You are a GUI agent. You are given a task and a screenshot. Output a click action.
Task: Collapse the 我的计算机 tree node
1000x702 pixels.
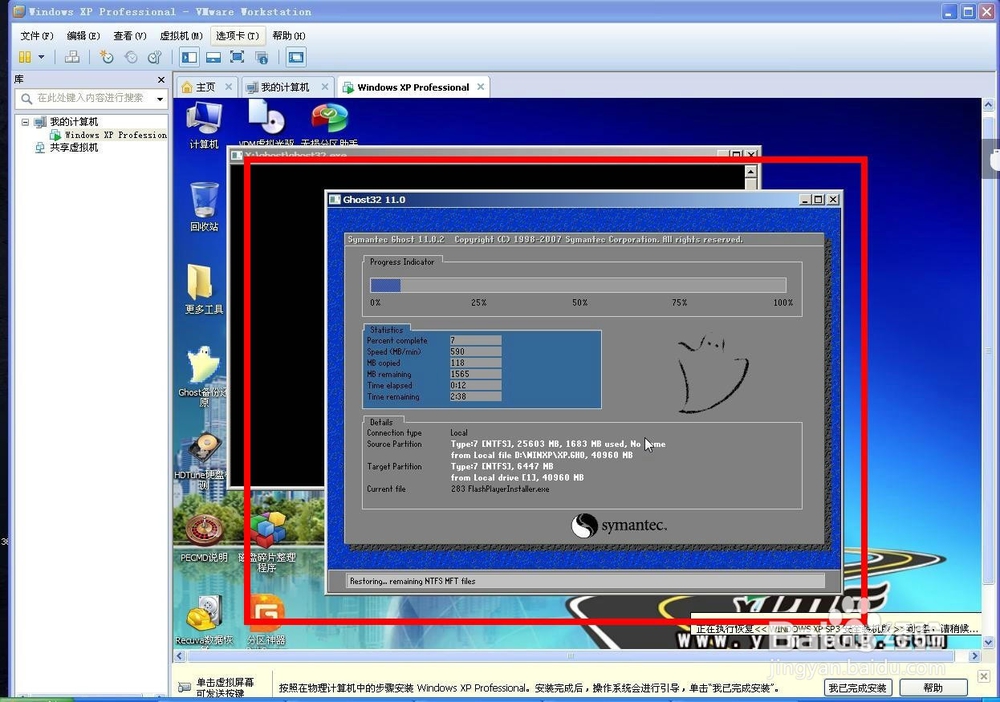25,121
